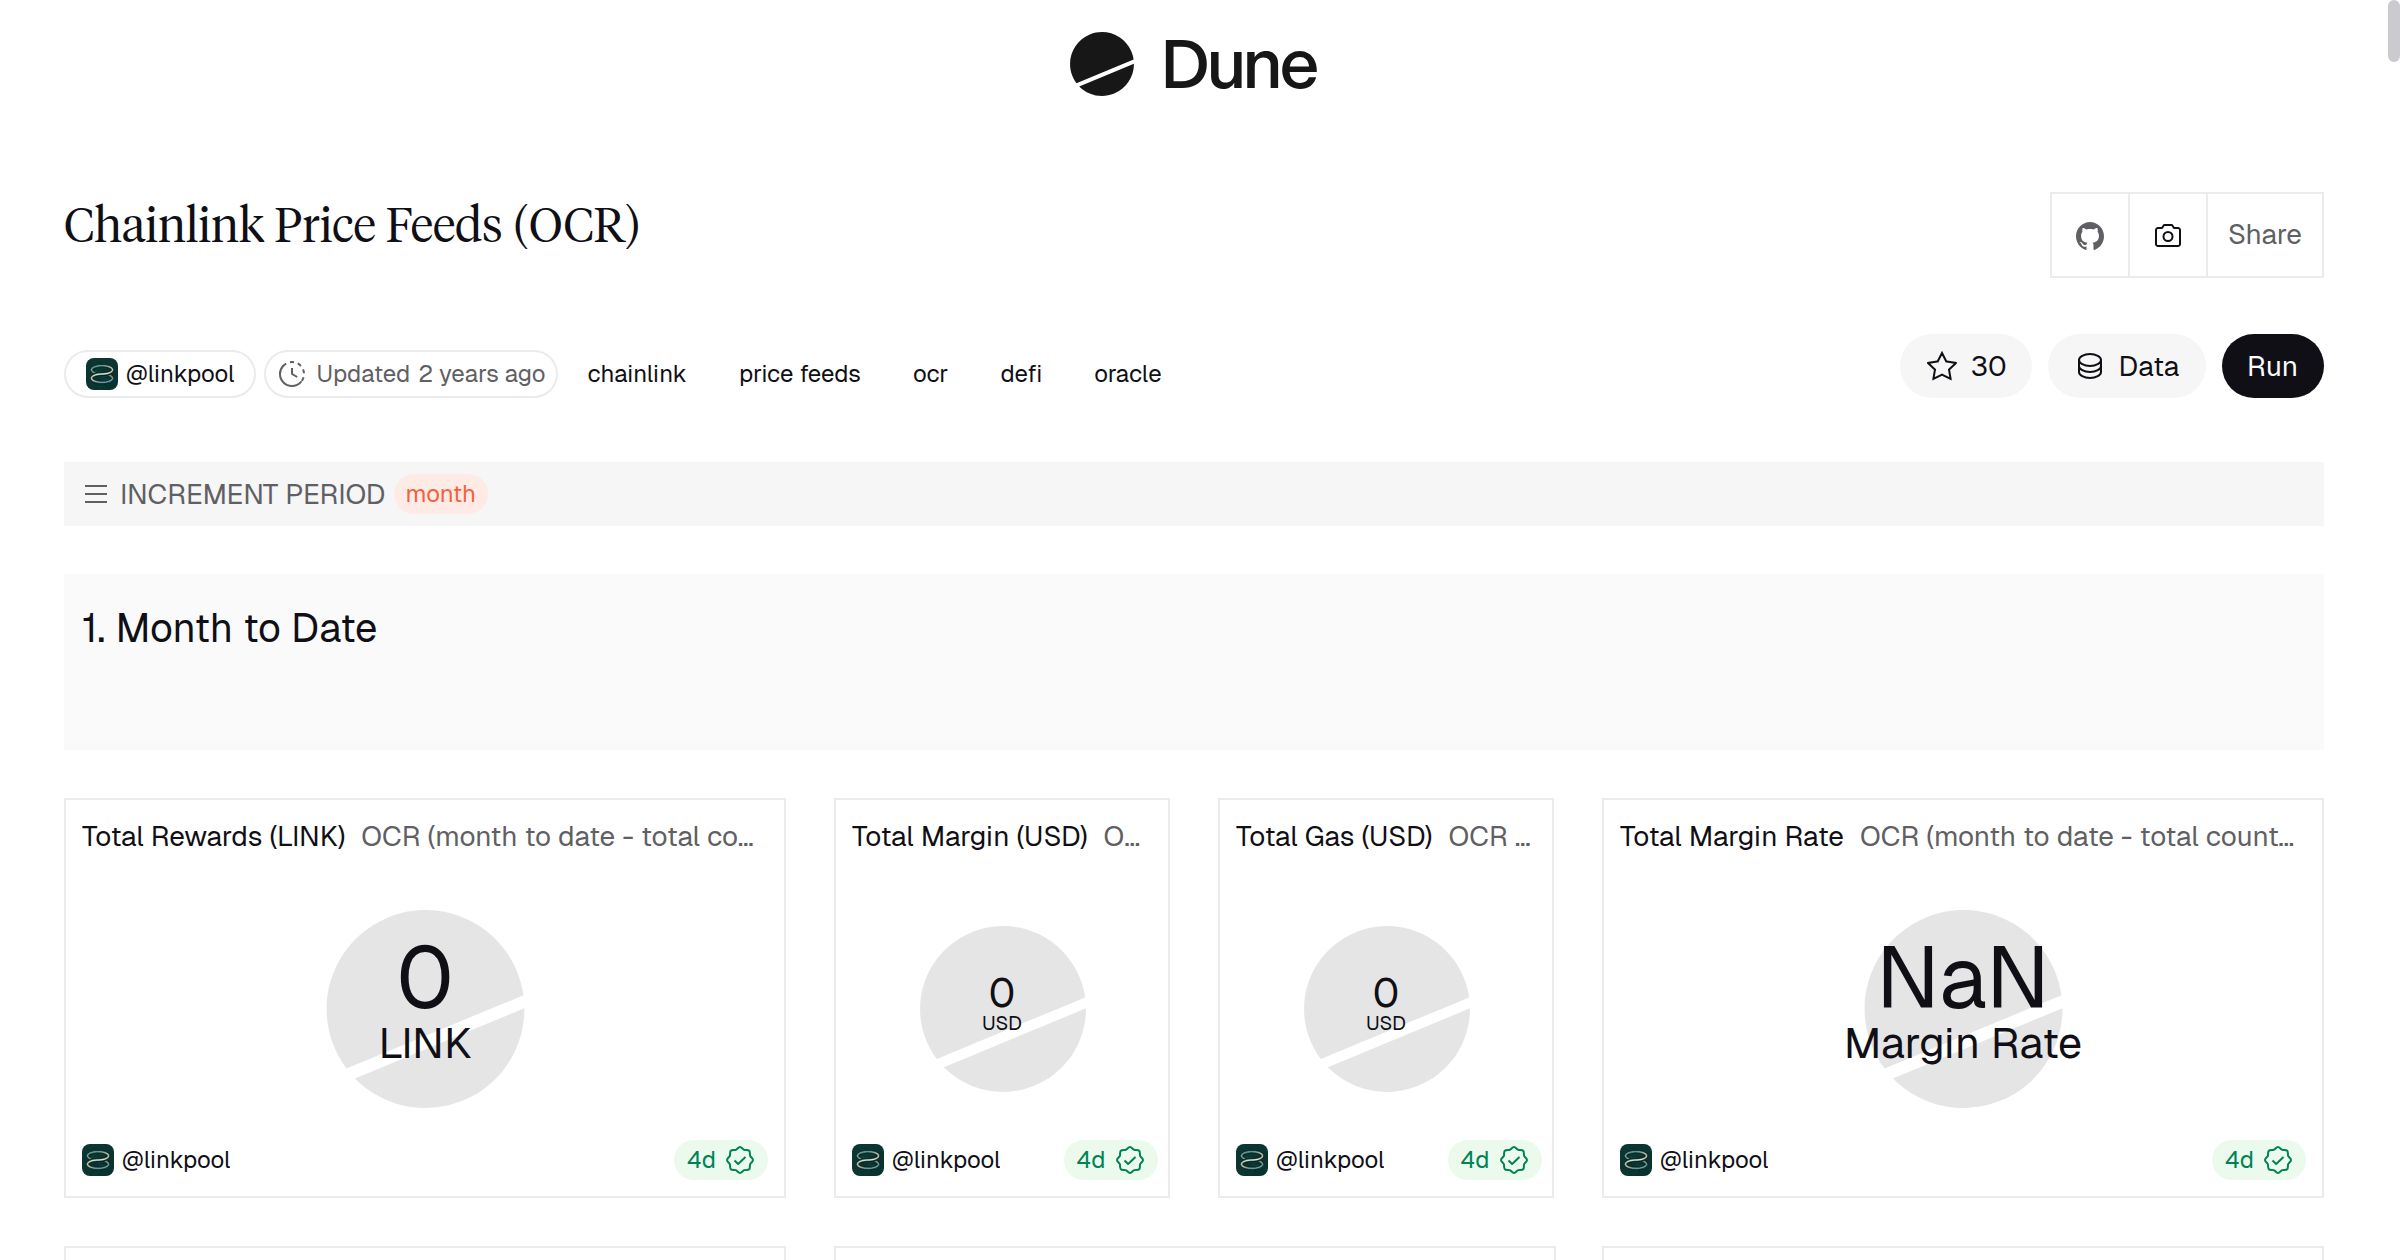Open the "month" parameter value
Viewport: 2400px width, 1260px height.
(x=440, y=494)
